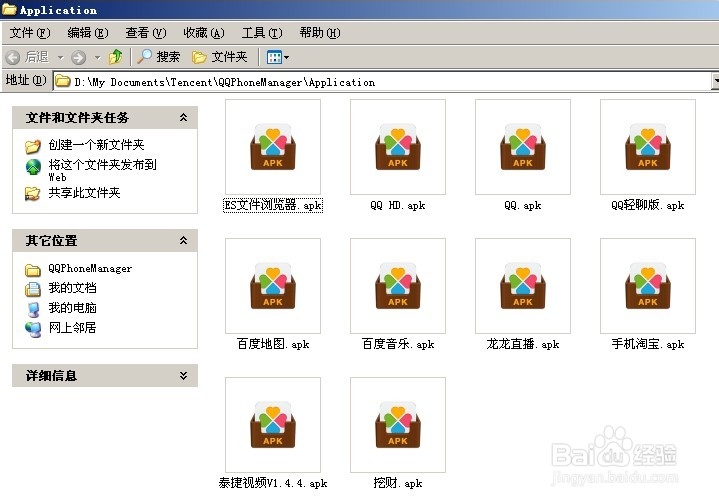The image size is (719, 503).
Task: Open the address bar dropdown arrow
Action: point(715,82)
